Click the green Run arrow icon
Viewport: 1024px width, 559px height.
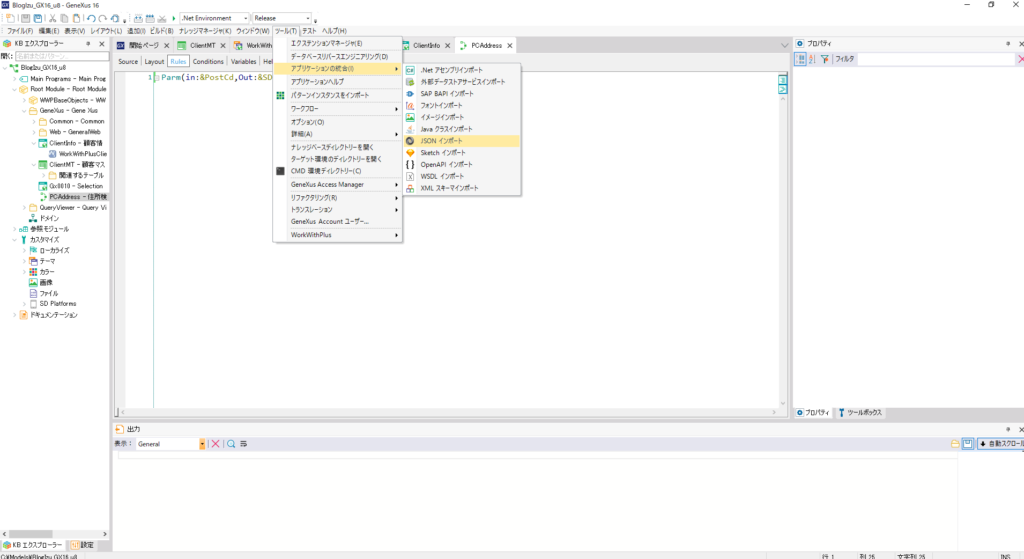click(174, 18)
